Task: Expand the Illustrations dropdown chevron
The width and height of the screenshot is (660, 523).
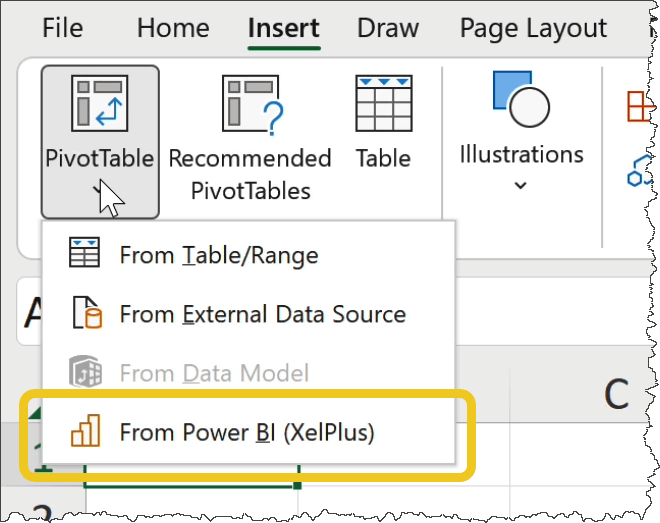Action: pyautogui.click(x=521, y=185)
